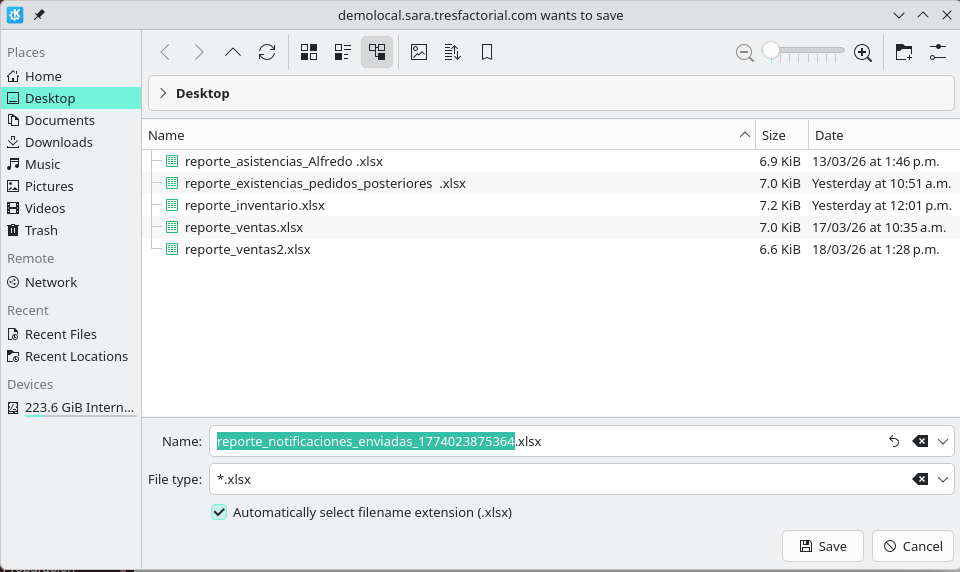This screenshot has height=572, width=960.
Task: Click the Cancel button
Action: tap(912, 546)
